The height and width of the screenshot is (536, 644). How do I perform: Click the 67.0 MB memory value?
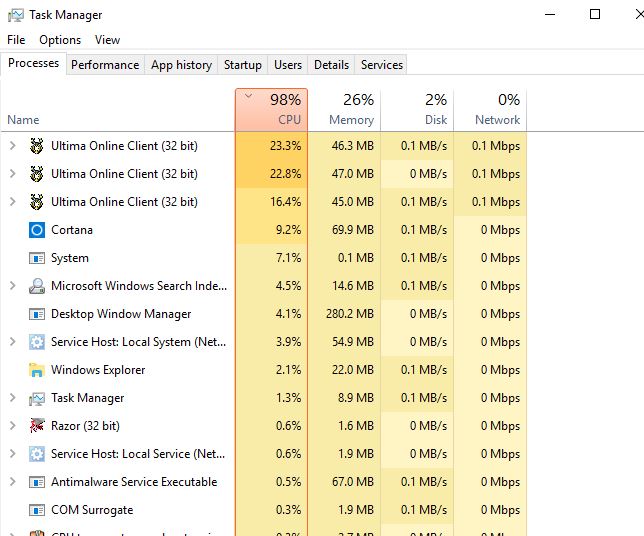[x=353, y=482]
